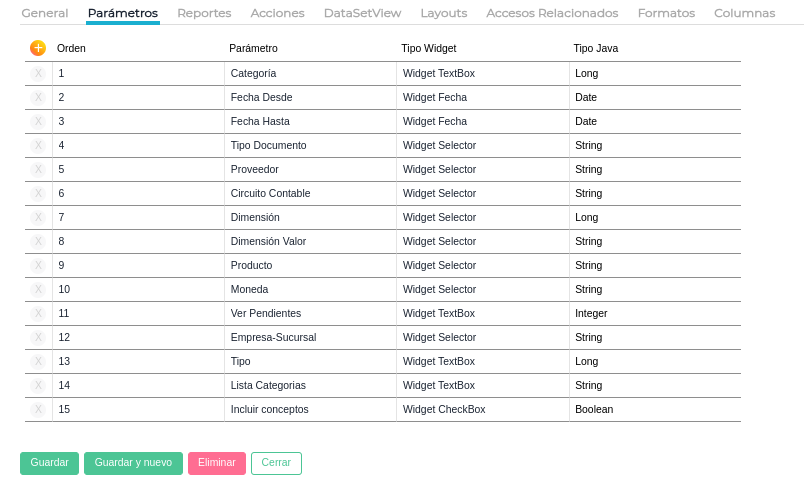Remove the Proveedor parameter via its X icon
804x481 pixels.
(38, 169)
